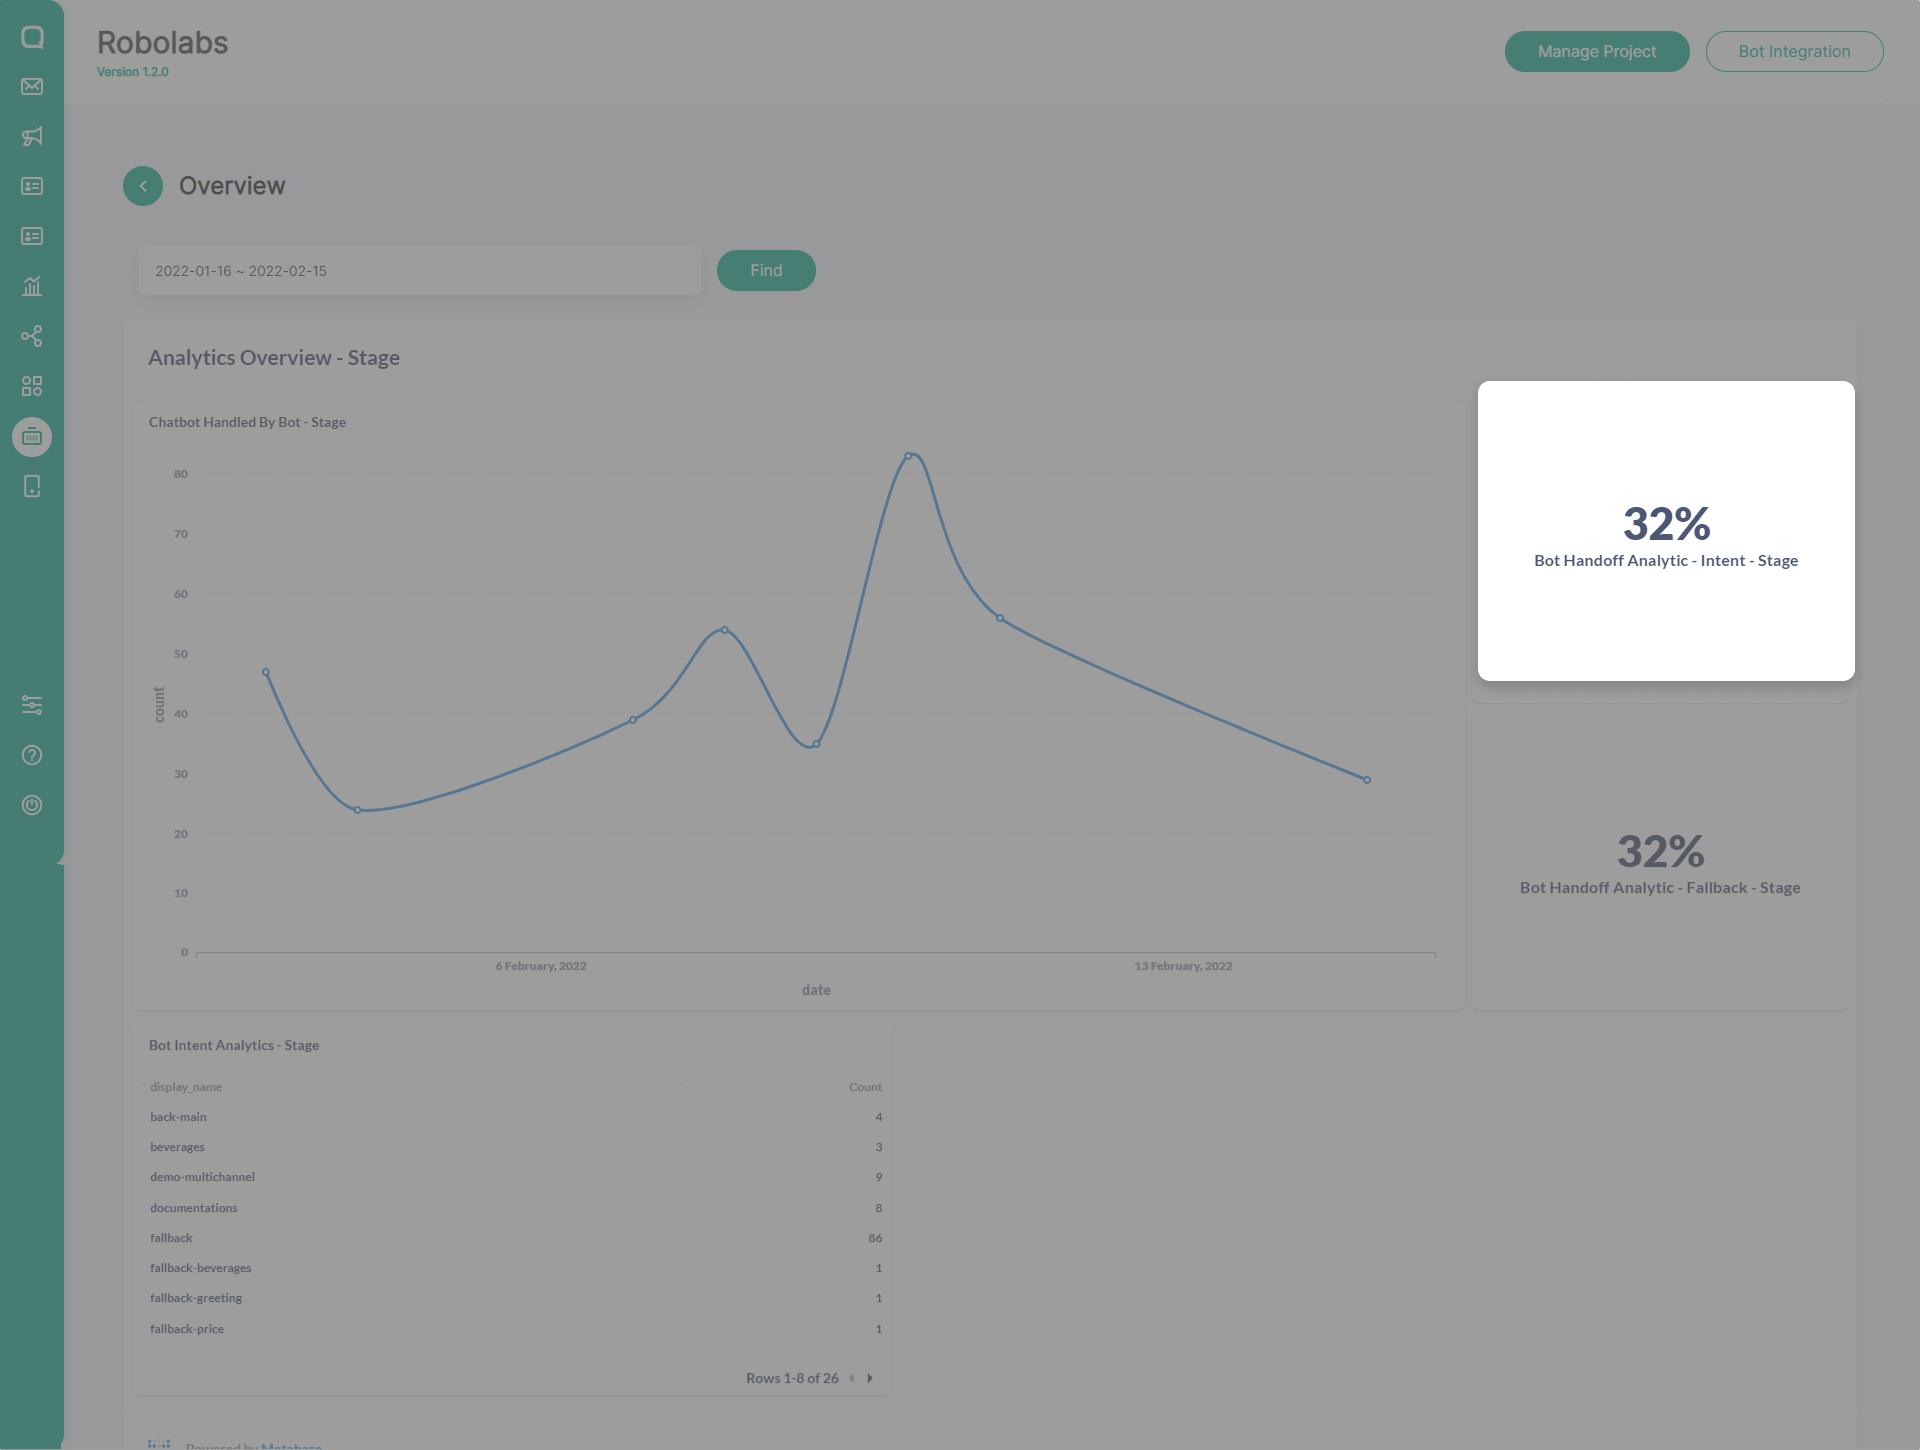Click the share nodes sidebar icon
This screenshot has width=1920, height=1450.
click(32, 336)
